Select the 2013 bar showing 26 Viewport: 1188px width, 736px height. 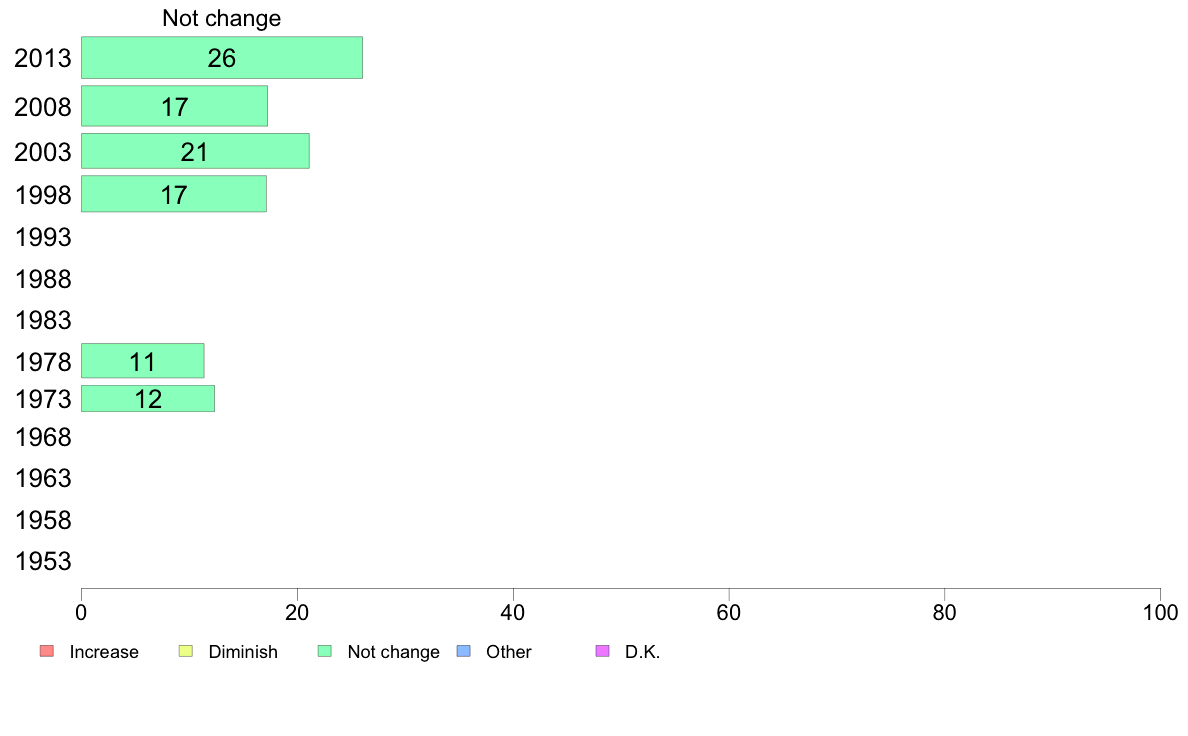point(222,58)
